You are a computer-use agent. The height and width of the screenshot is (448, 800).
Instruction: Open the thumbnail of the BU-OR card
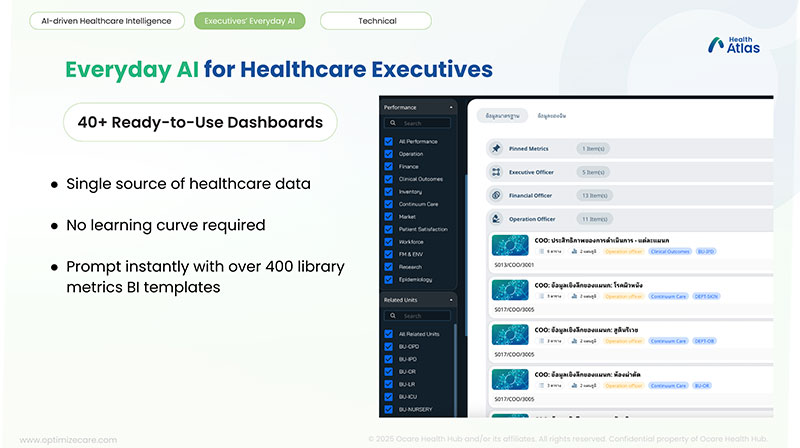510,380
